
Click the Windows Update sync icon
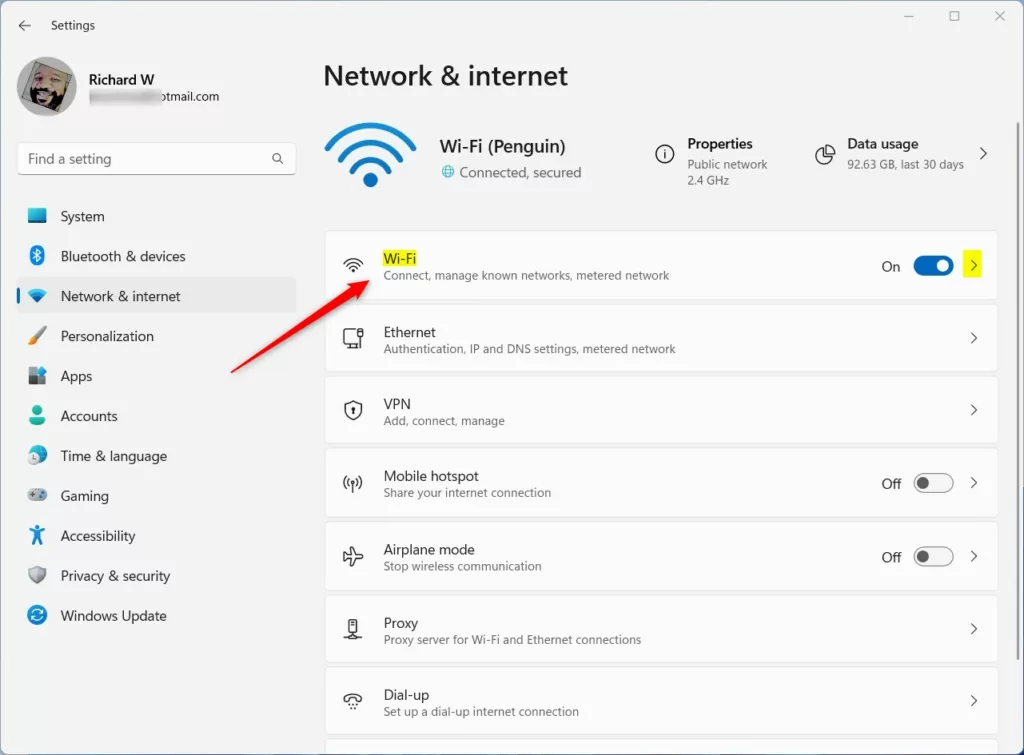click(37, 615)
